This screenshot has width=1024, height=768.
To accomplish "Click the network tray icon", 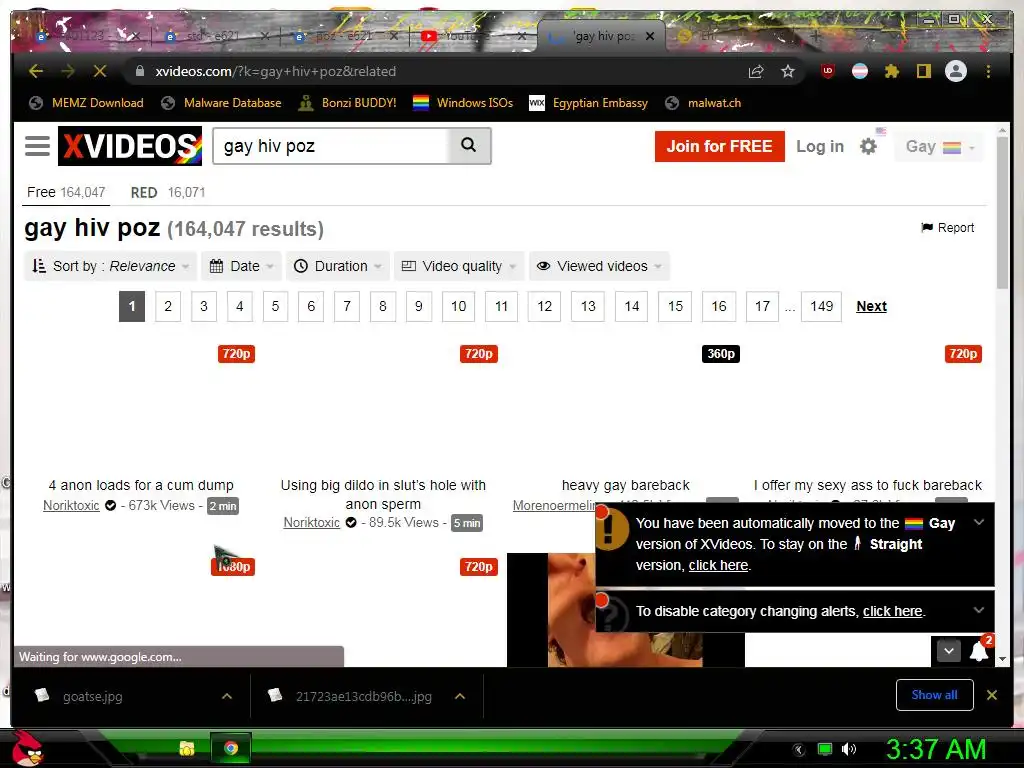I will point(825,749).
